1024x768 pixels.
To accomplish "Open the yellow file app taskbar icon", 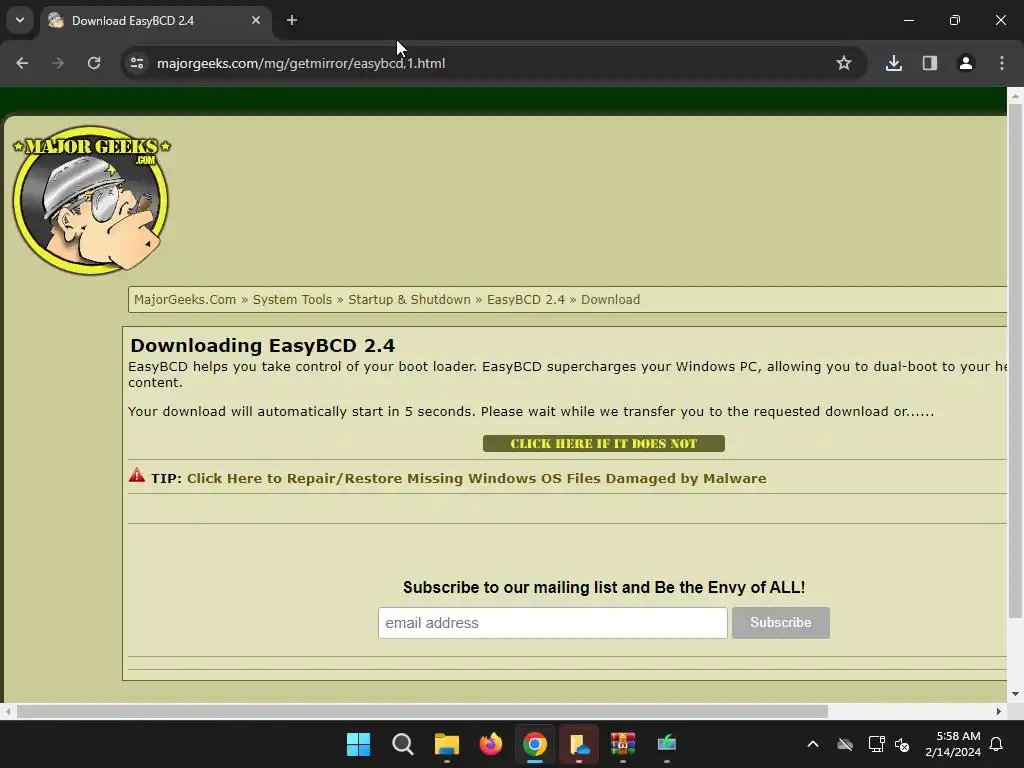I will (579, 744).
